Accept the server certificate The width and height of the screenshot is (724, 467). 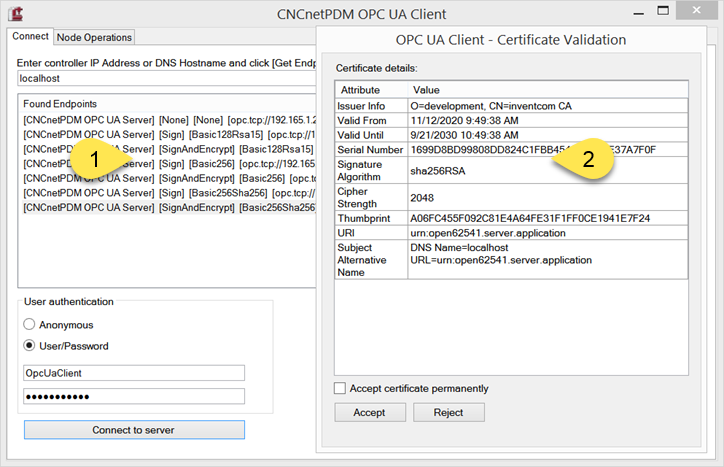369,412
